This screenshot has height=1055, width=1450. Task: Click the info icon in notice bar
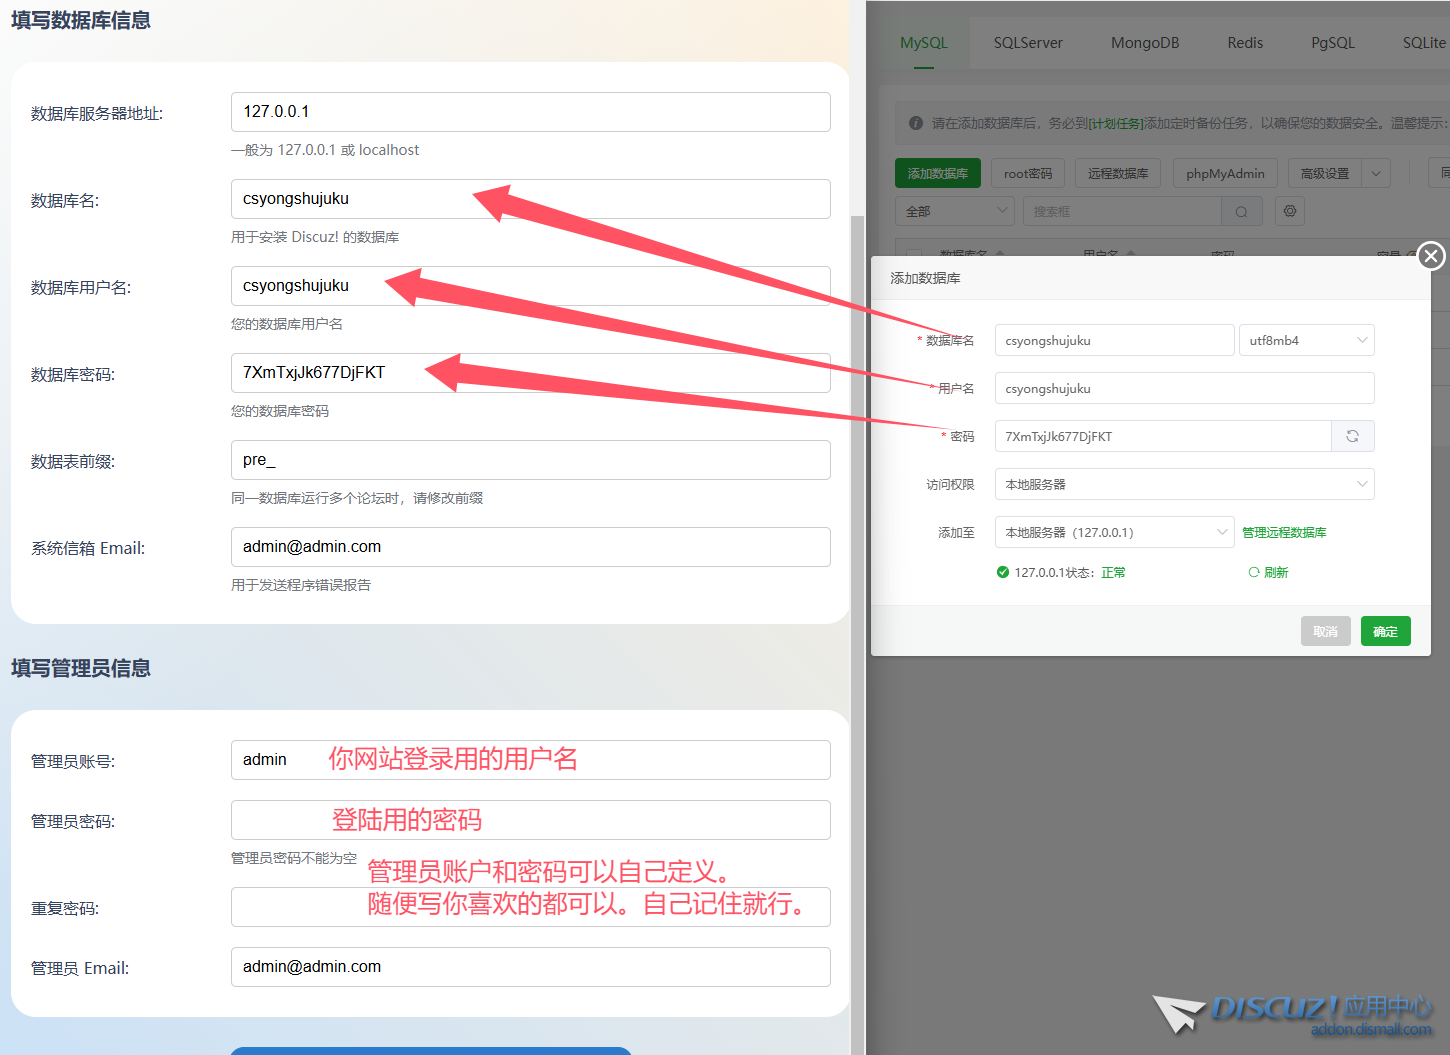pyautogui.click(x=915, y=123)
